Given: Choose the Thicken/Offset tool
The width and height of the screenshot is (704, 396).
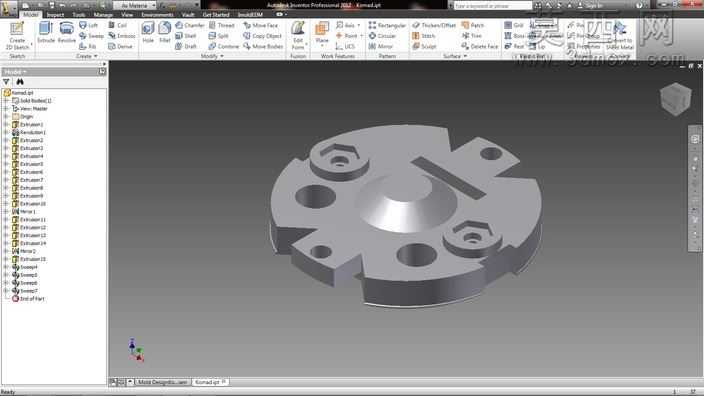Looking at the screenshot, I should coord(434,26).
